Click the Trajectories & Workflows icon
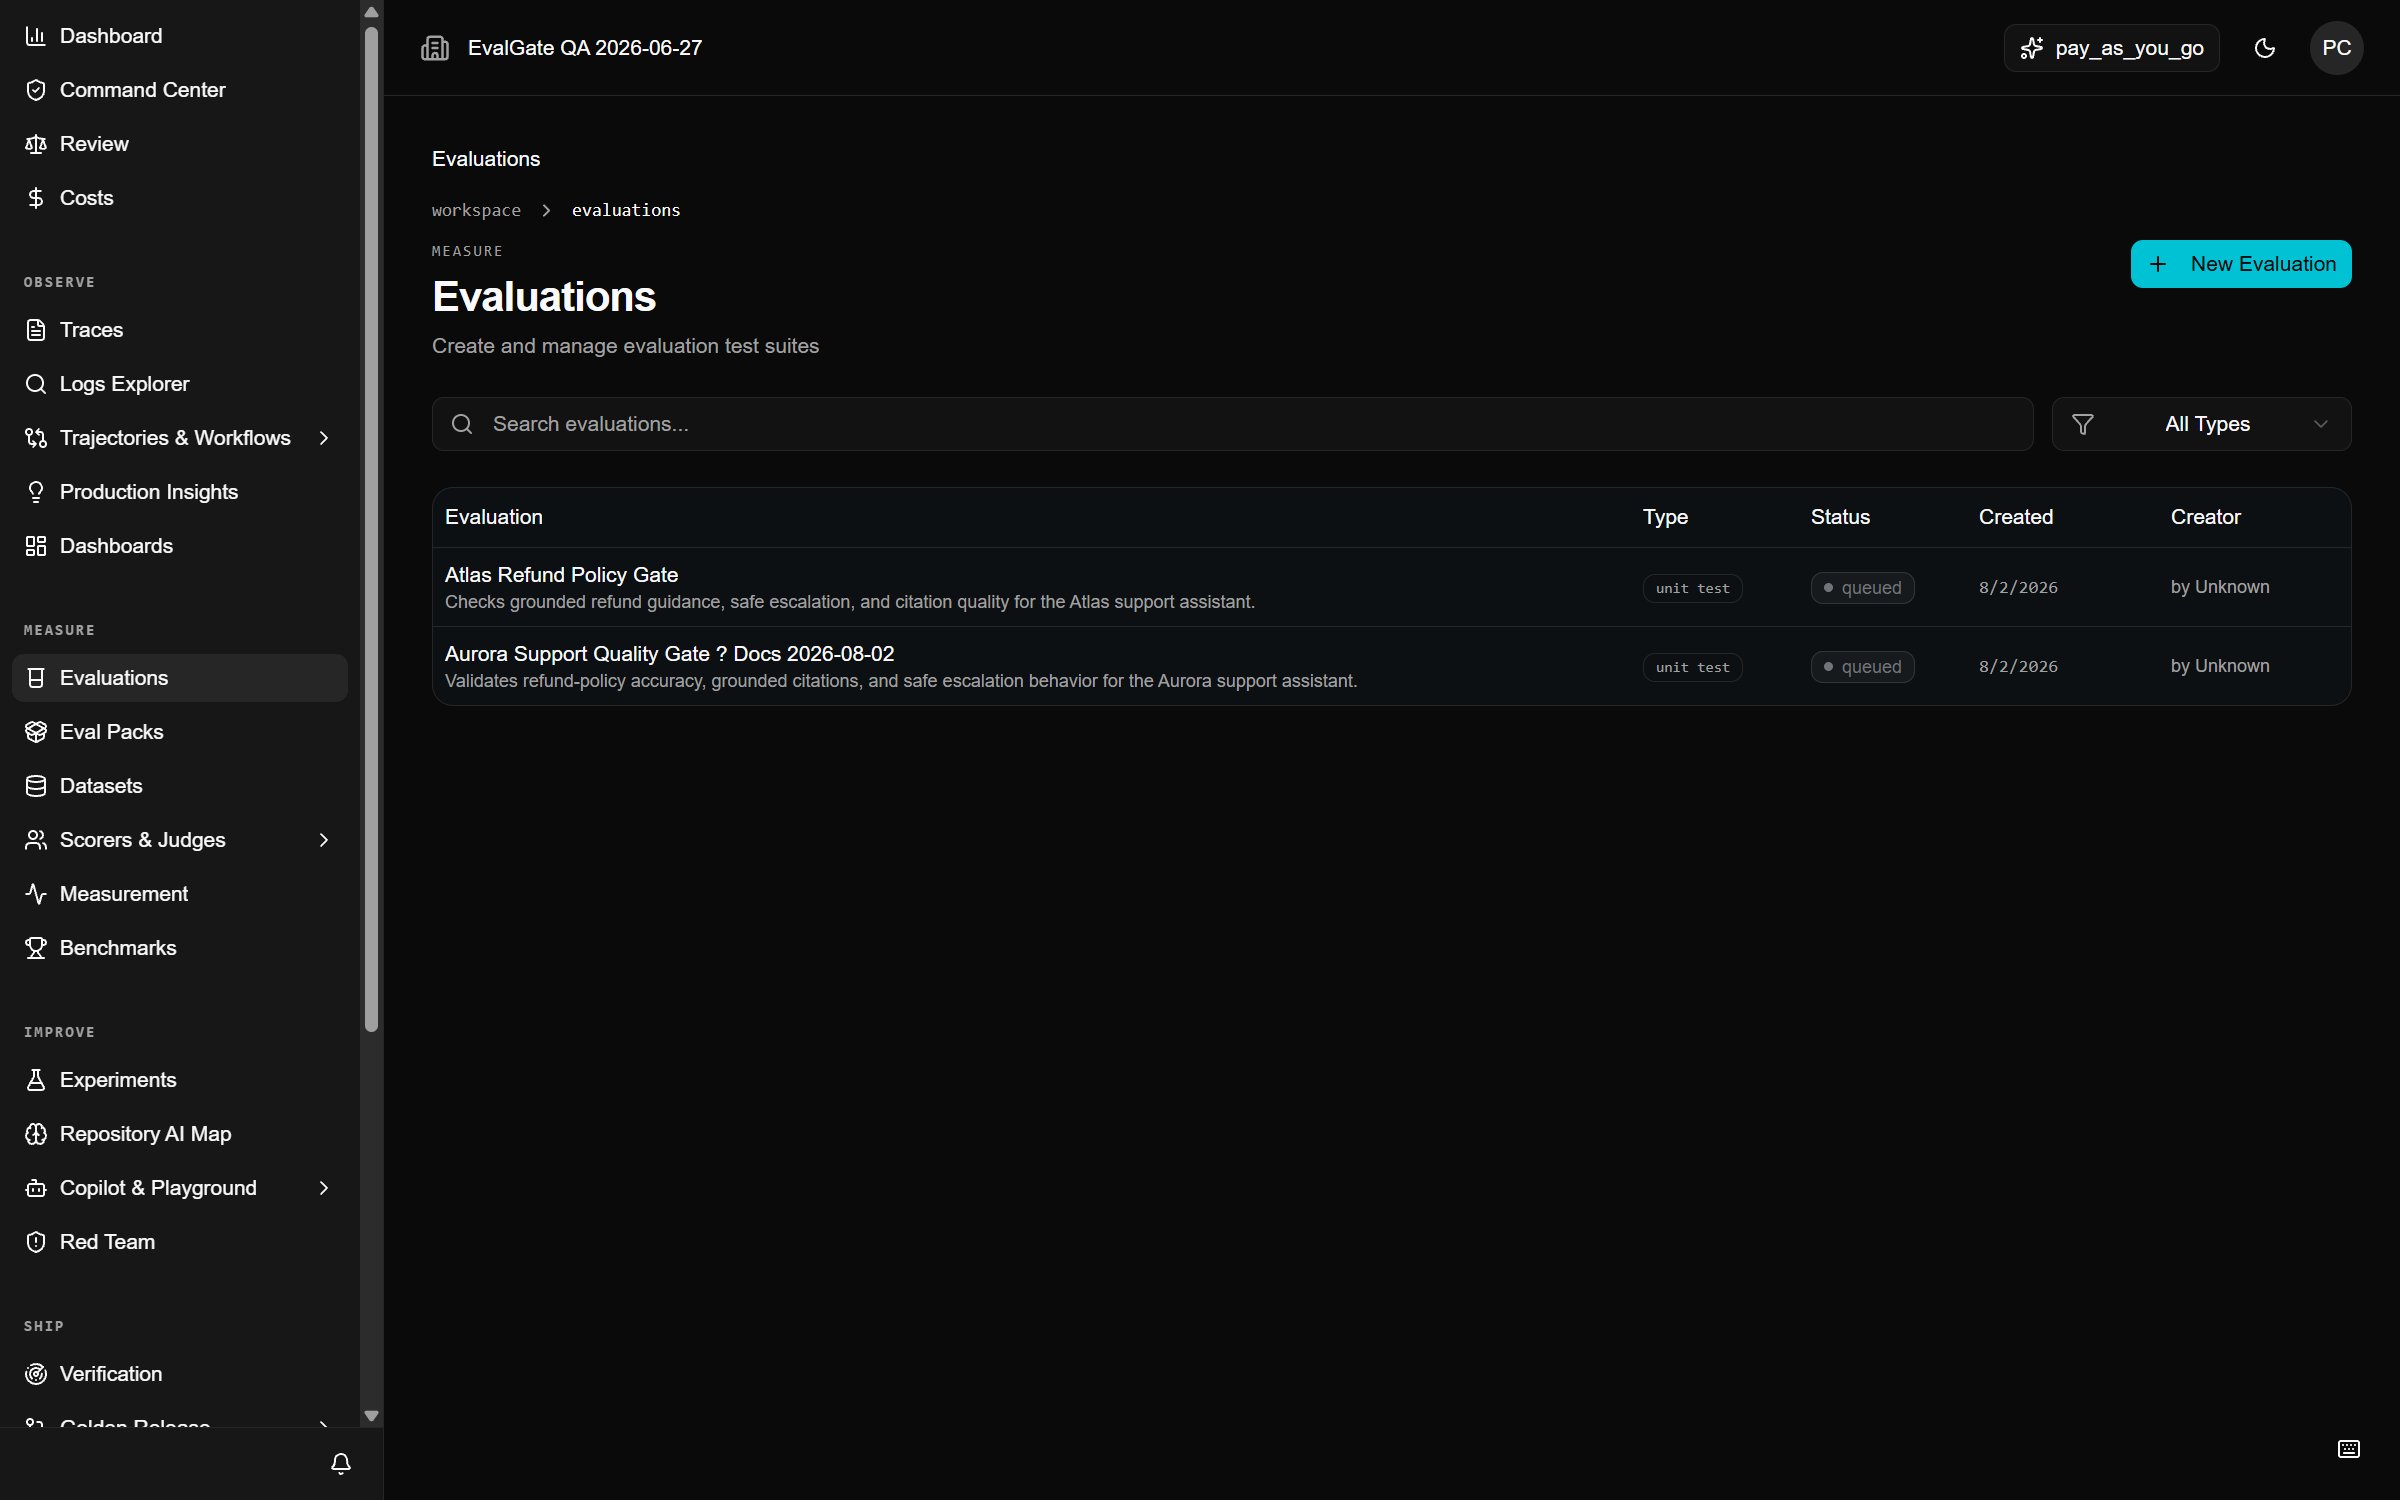 click(x=36, y=438)
